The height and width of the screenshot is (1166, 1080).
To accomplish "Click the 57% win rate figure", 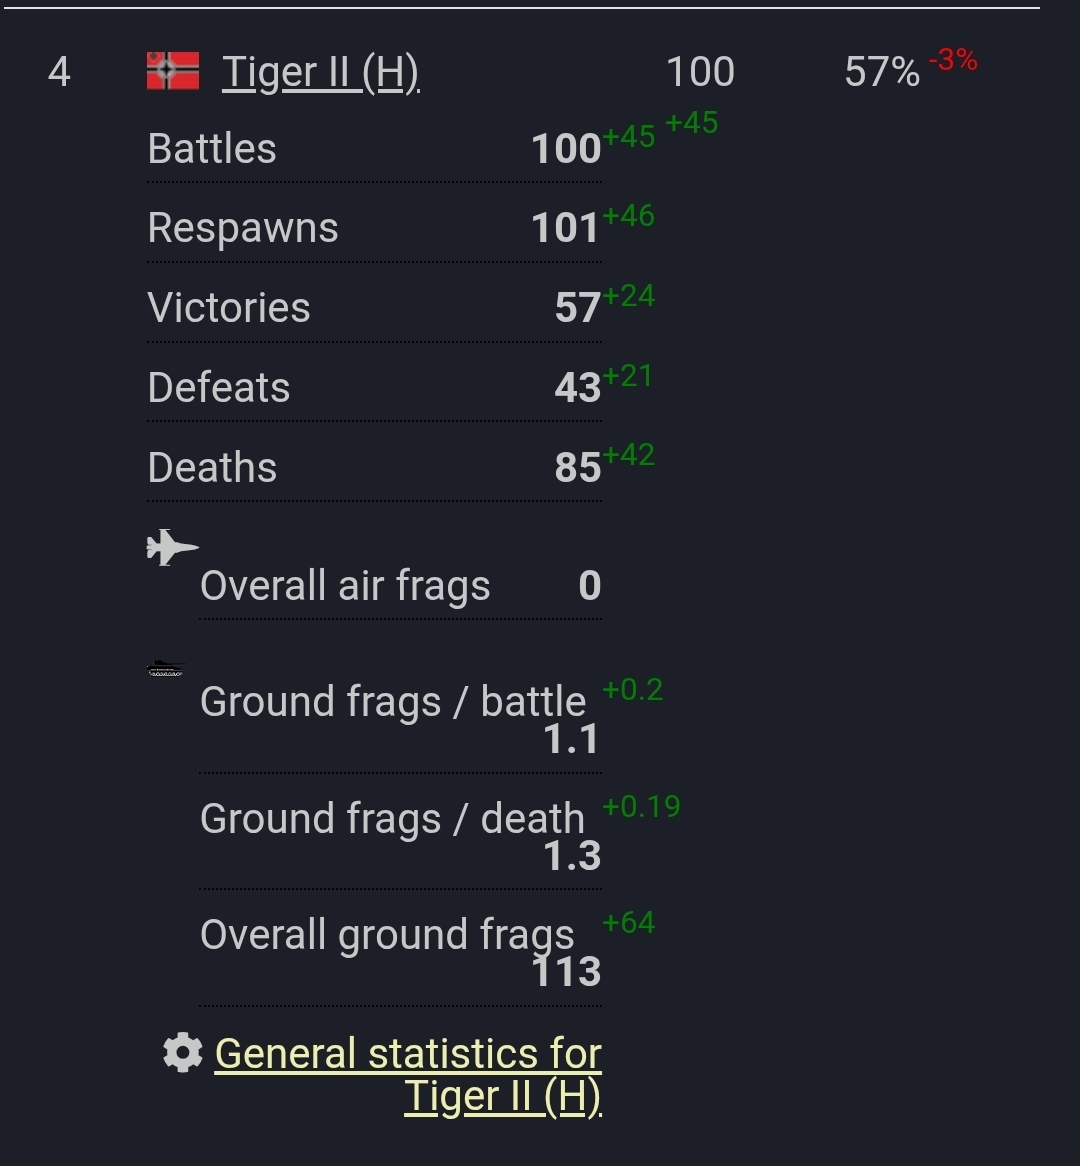I will point(881,72).
